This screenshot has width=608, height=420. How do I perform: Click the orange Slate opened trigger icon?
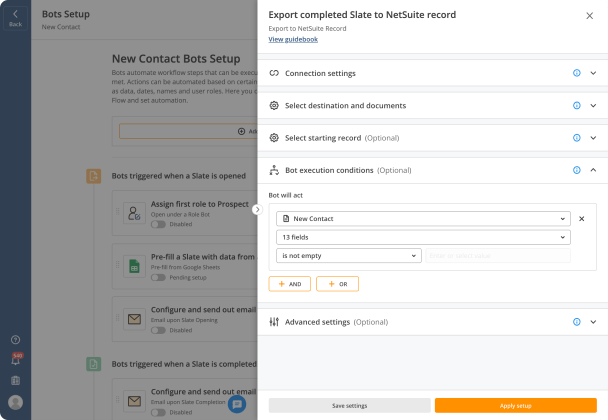coord(93,176)
